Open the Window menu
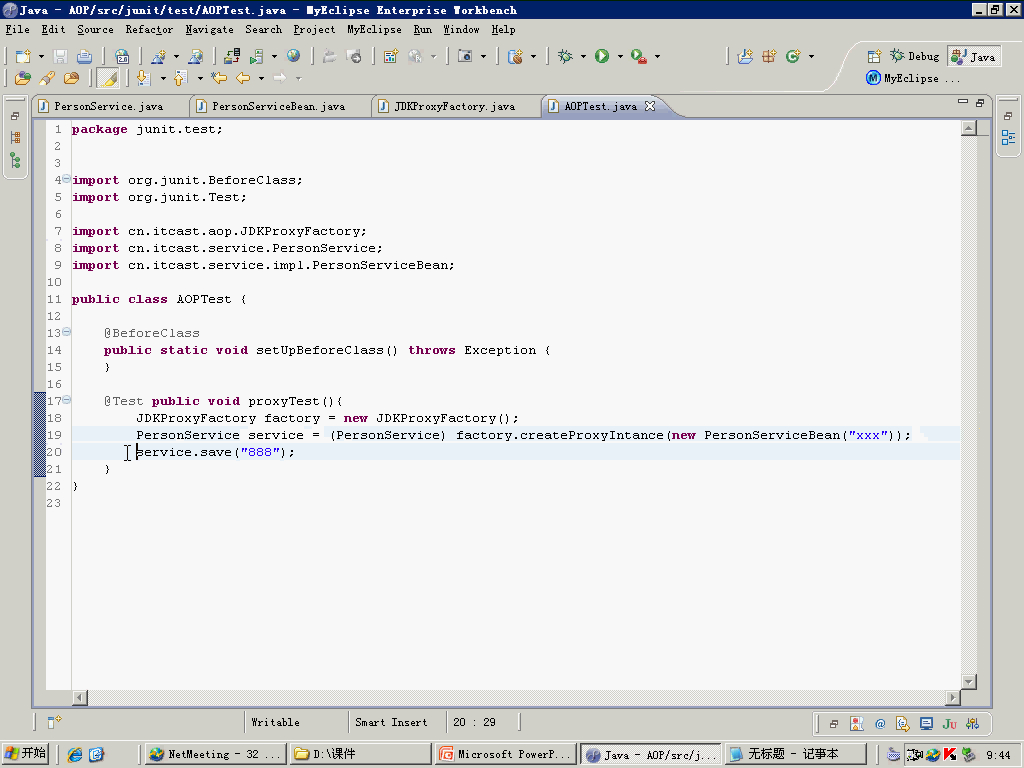Image resolution: width=1024 pixels, height=768 pixels. pyautogui.click(x=461, y=29)
